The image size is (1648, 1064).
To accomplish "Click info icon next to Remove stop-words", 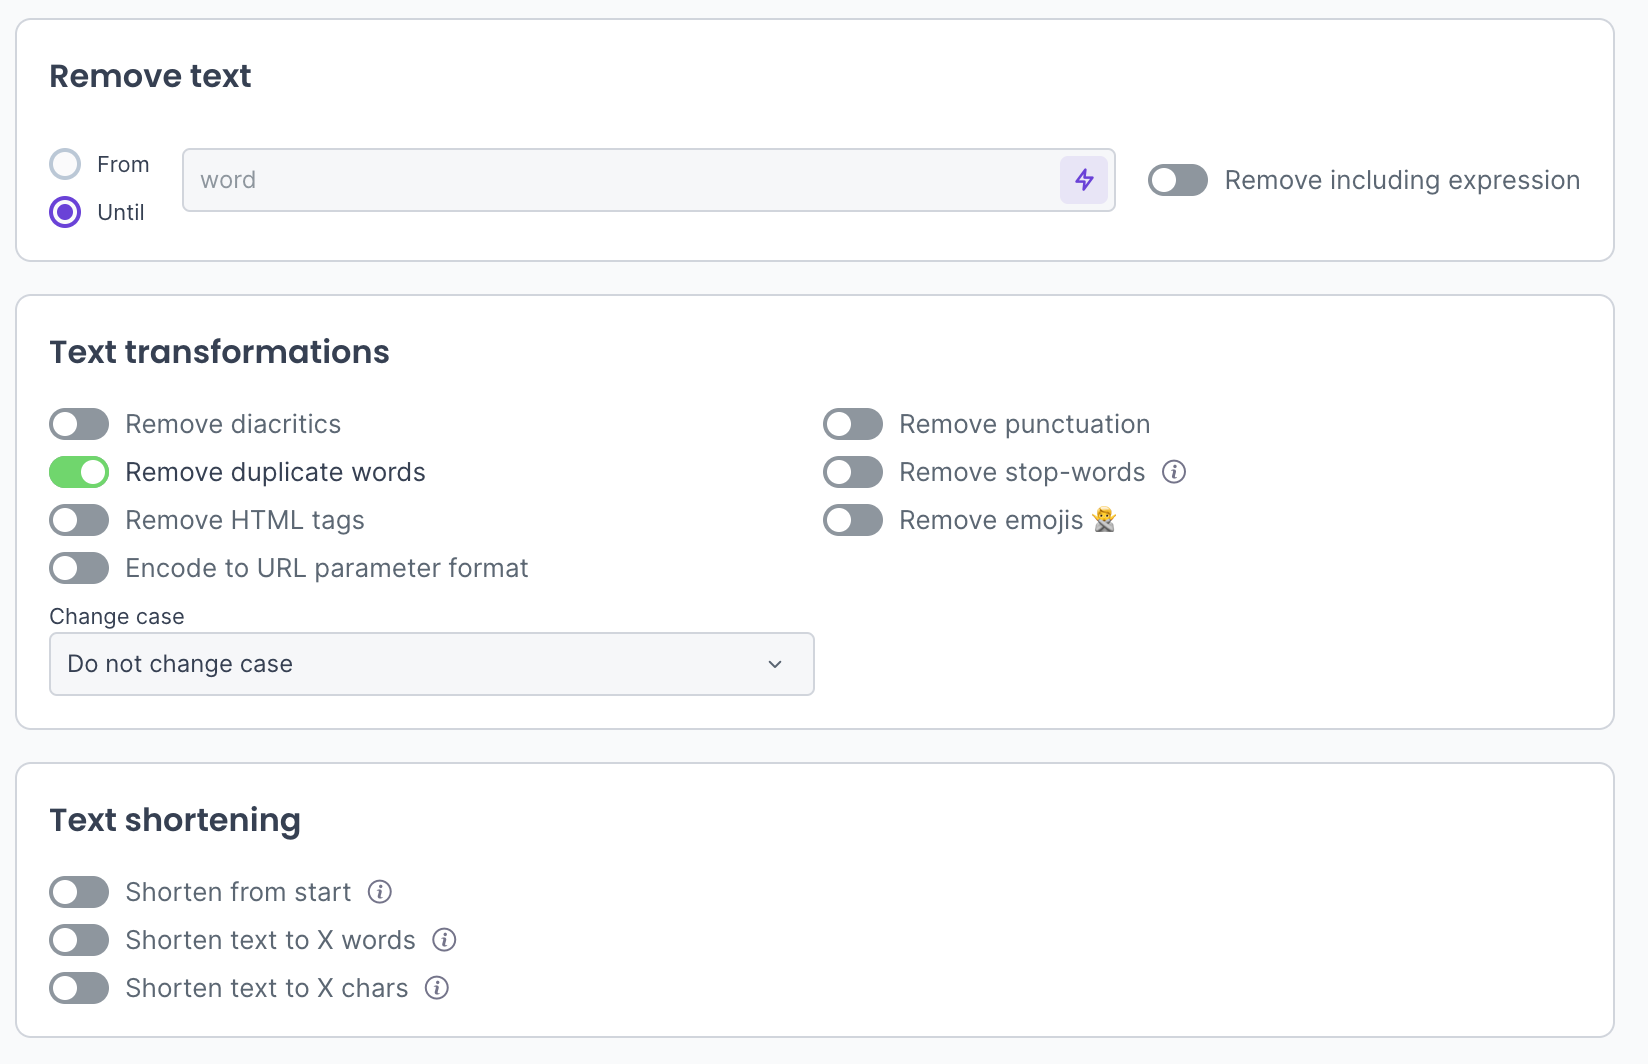I will tap(1174, 472).
